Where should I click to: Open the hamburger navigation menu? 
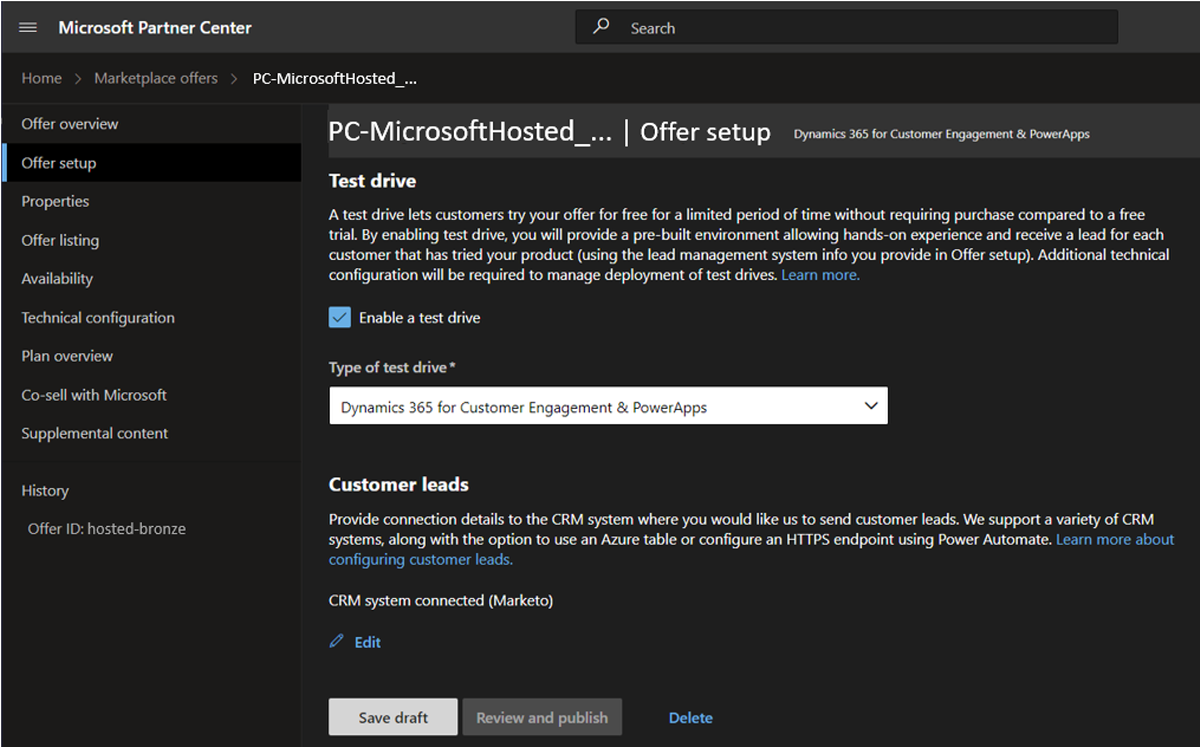(28, 28)
